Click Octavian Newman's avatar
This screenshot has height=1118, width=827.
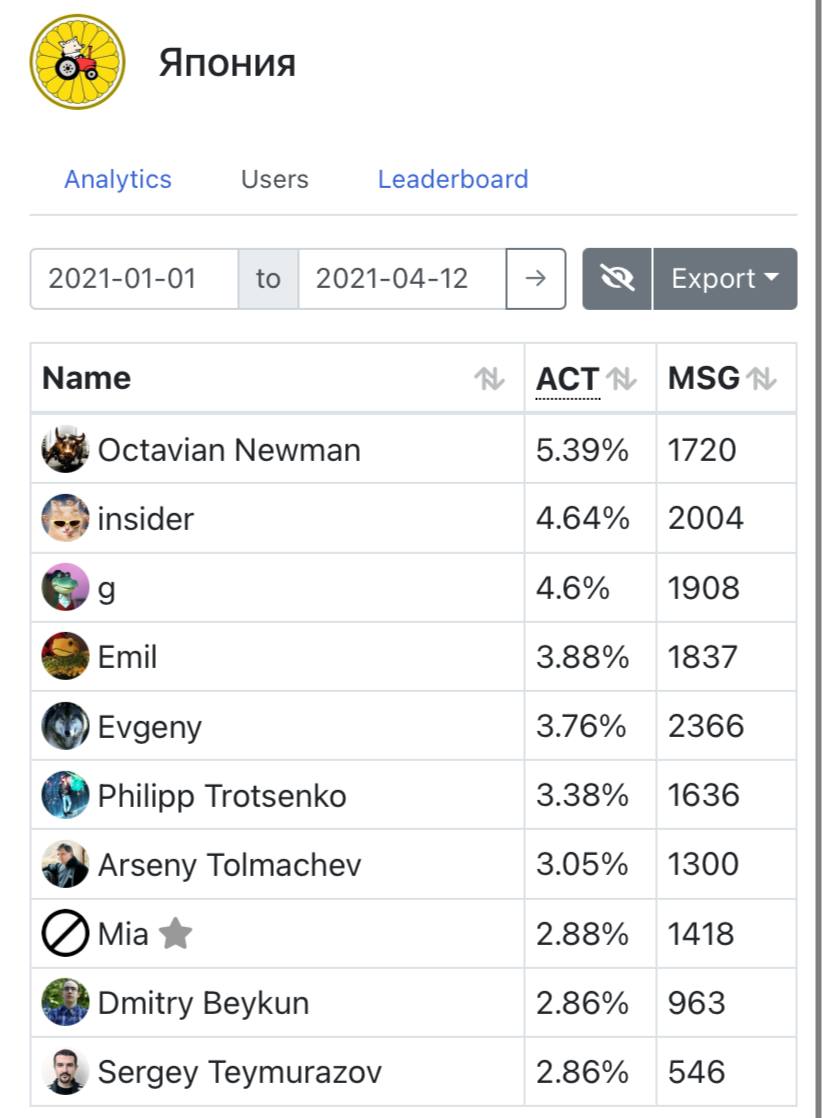coord(65,449)
